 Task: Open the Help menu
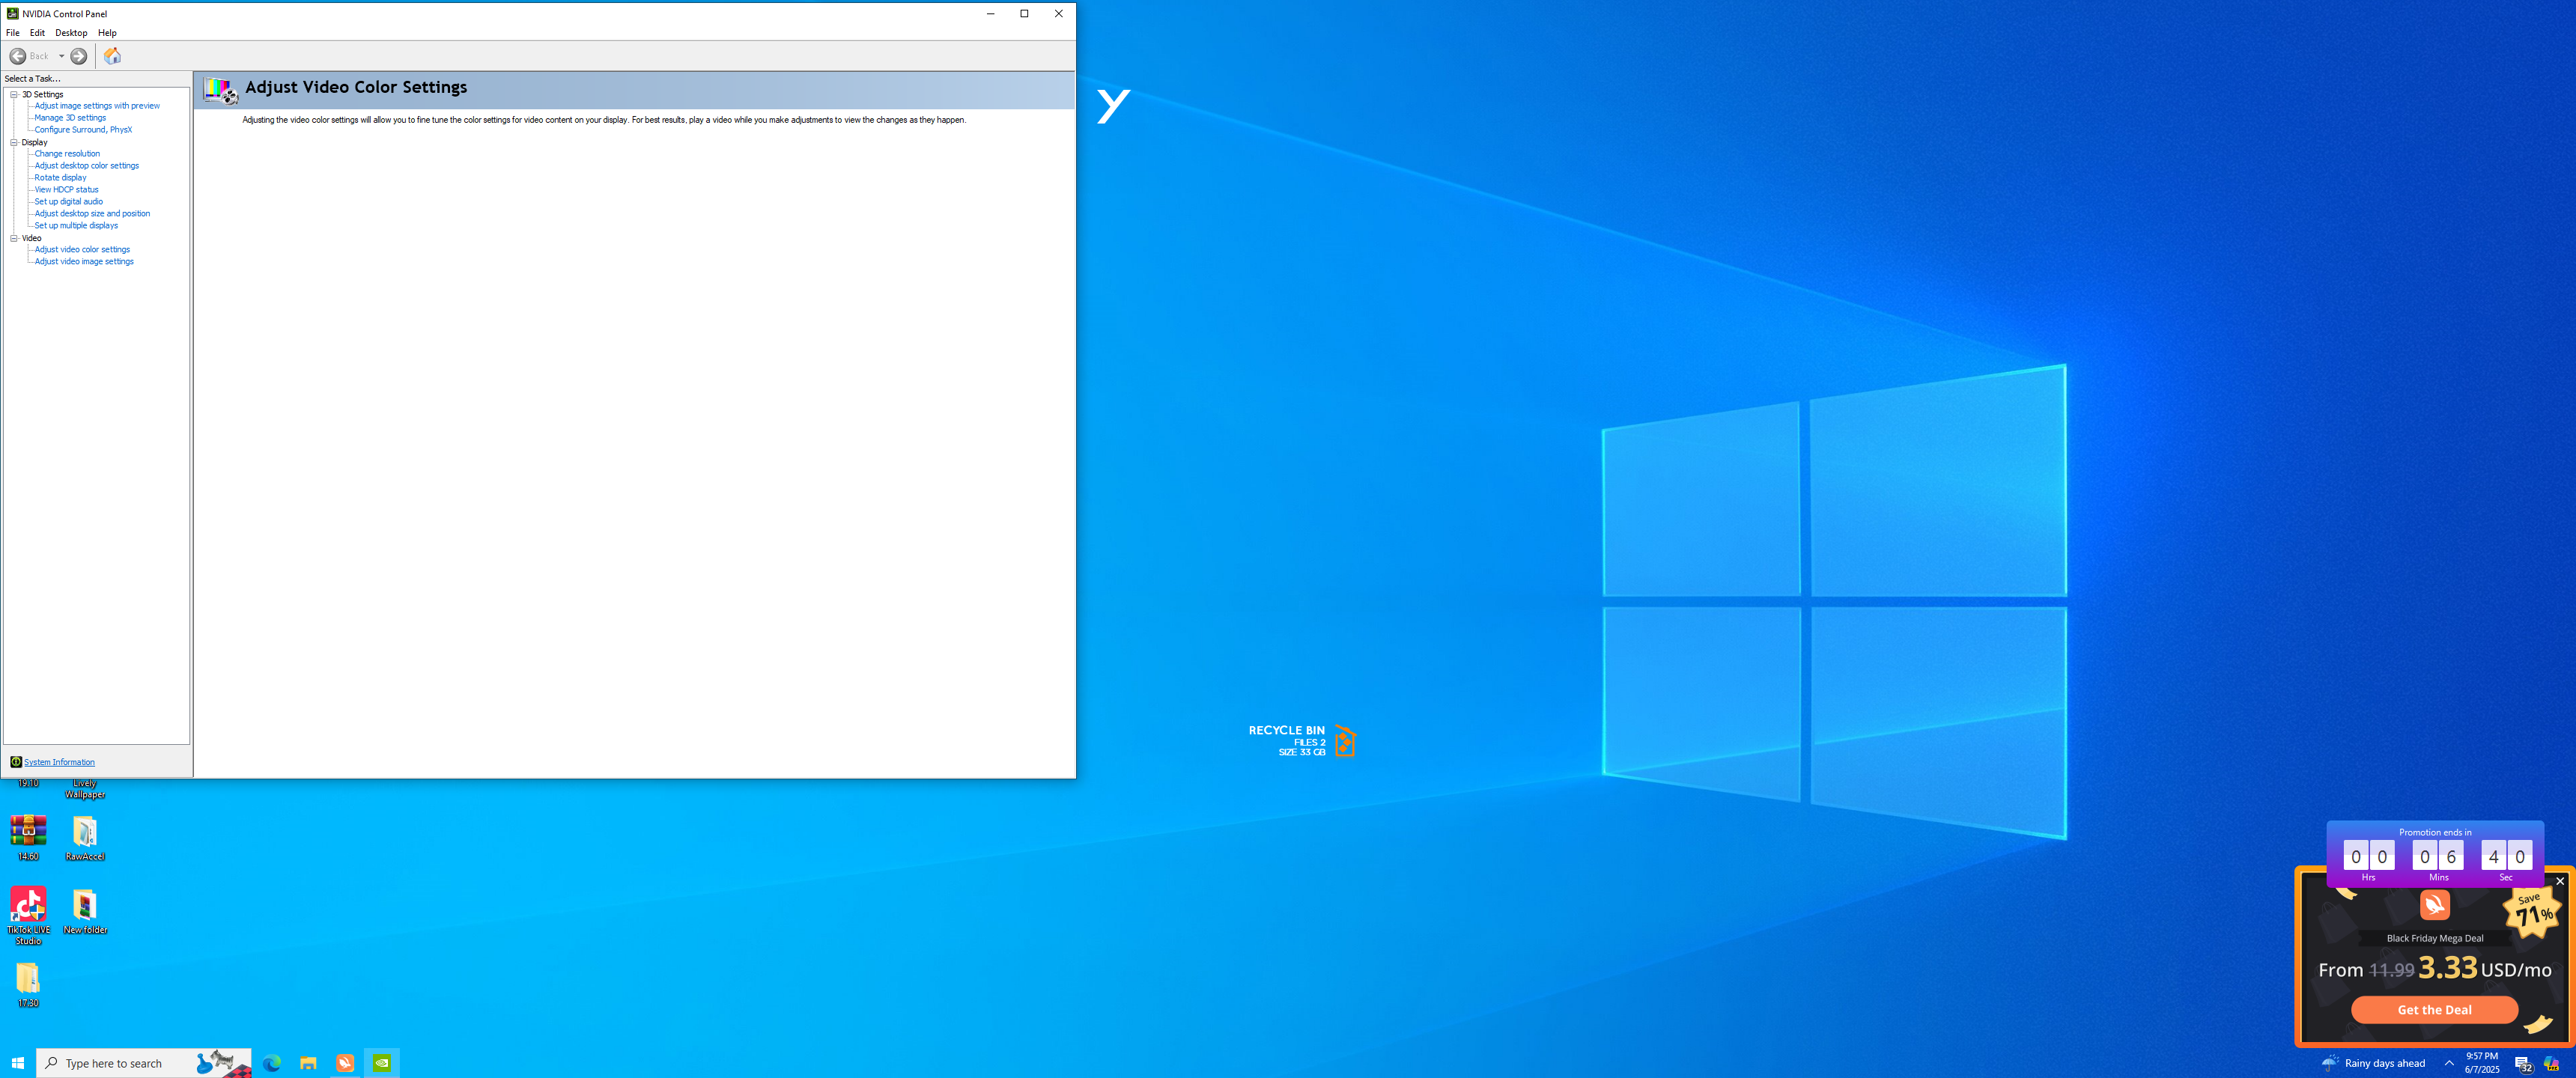pyautogui.click(x=107, y=33)
